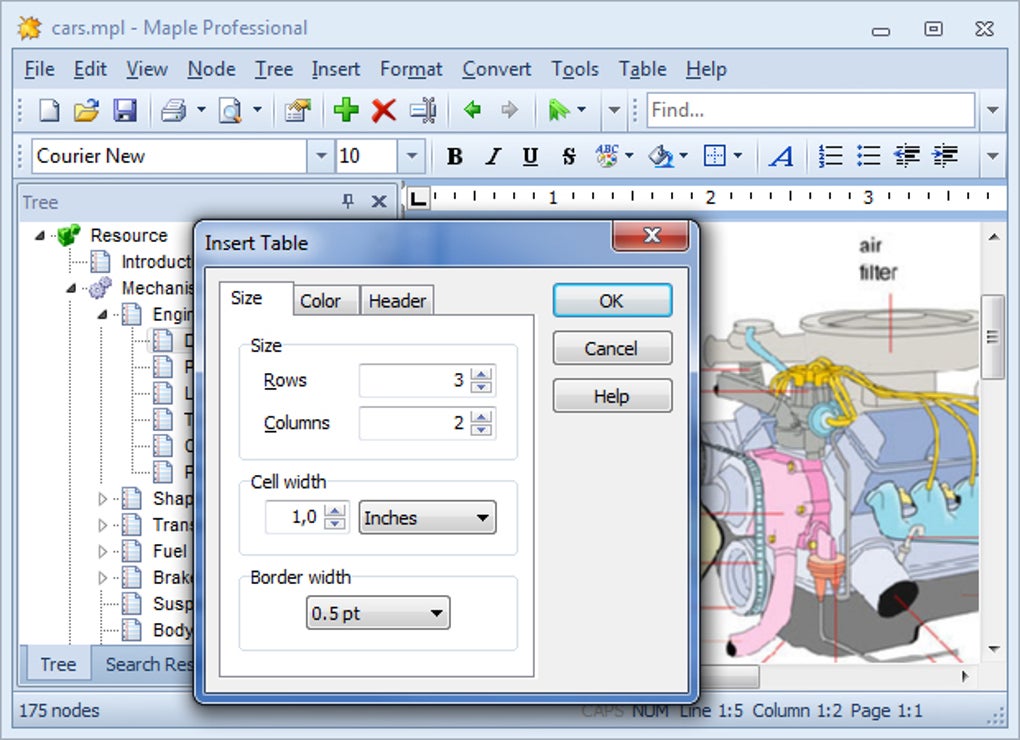Go forward with the gray right arrow
1020x740 pixels.
pyautogui.click(x=510, y=110)
